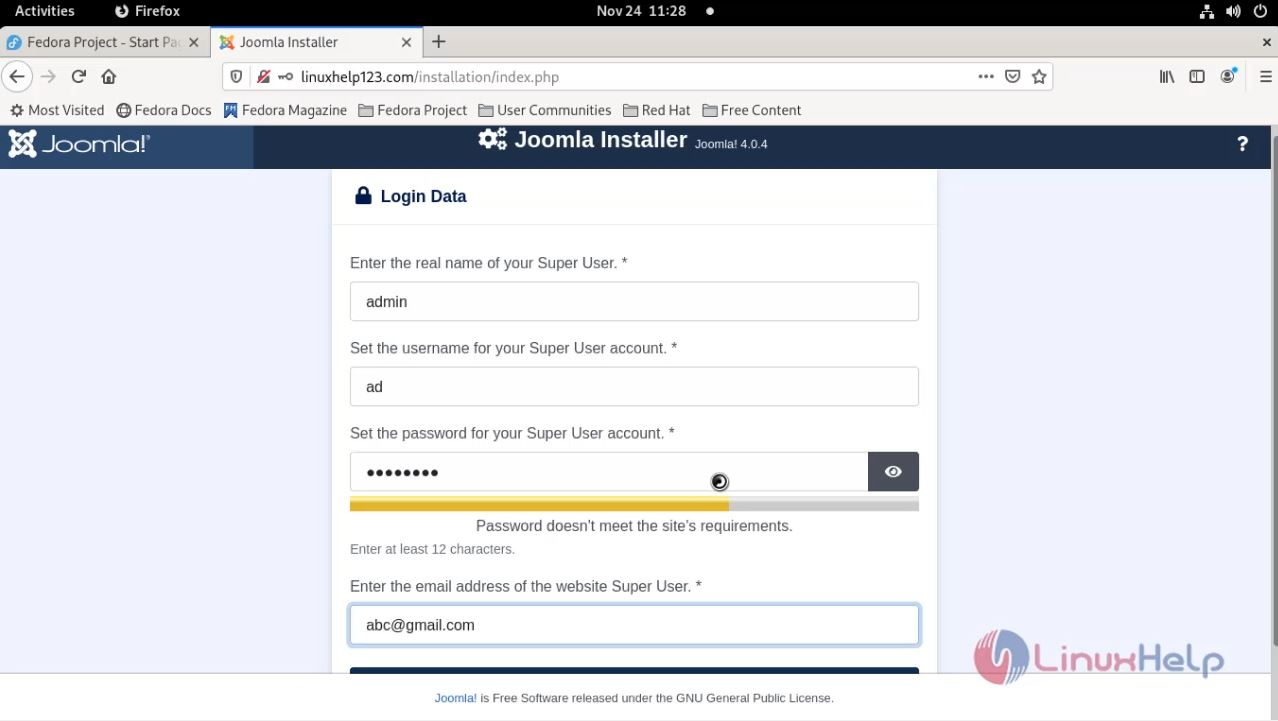
Task: Go back using the browser back arrow
Action: [x=16, y=76]
